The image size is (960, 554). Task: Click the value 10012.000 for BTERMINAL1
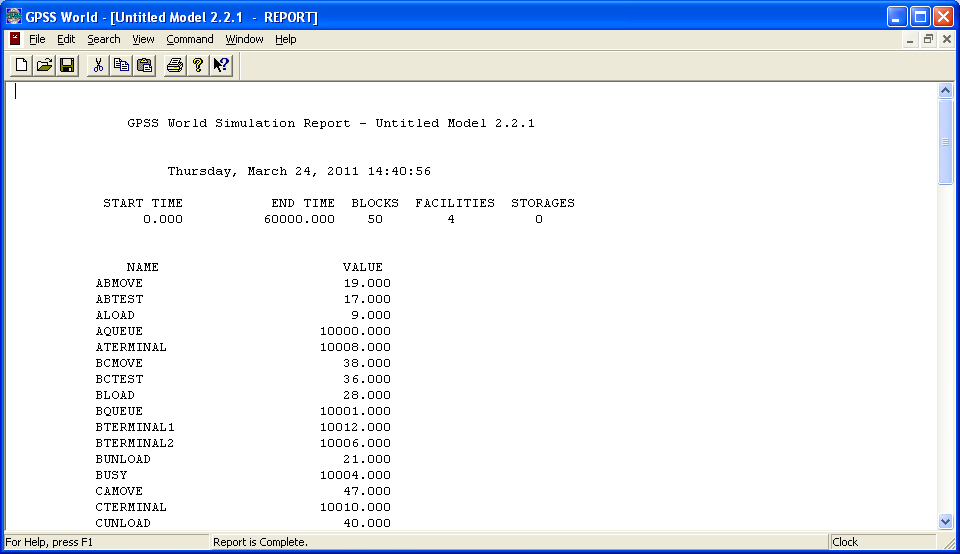[355, 427]
